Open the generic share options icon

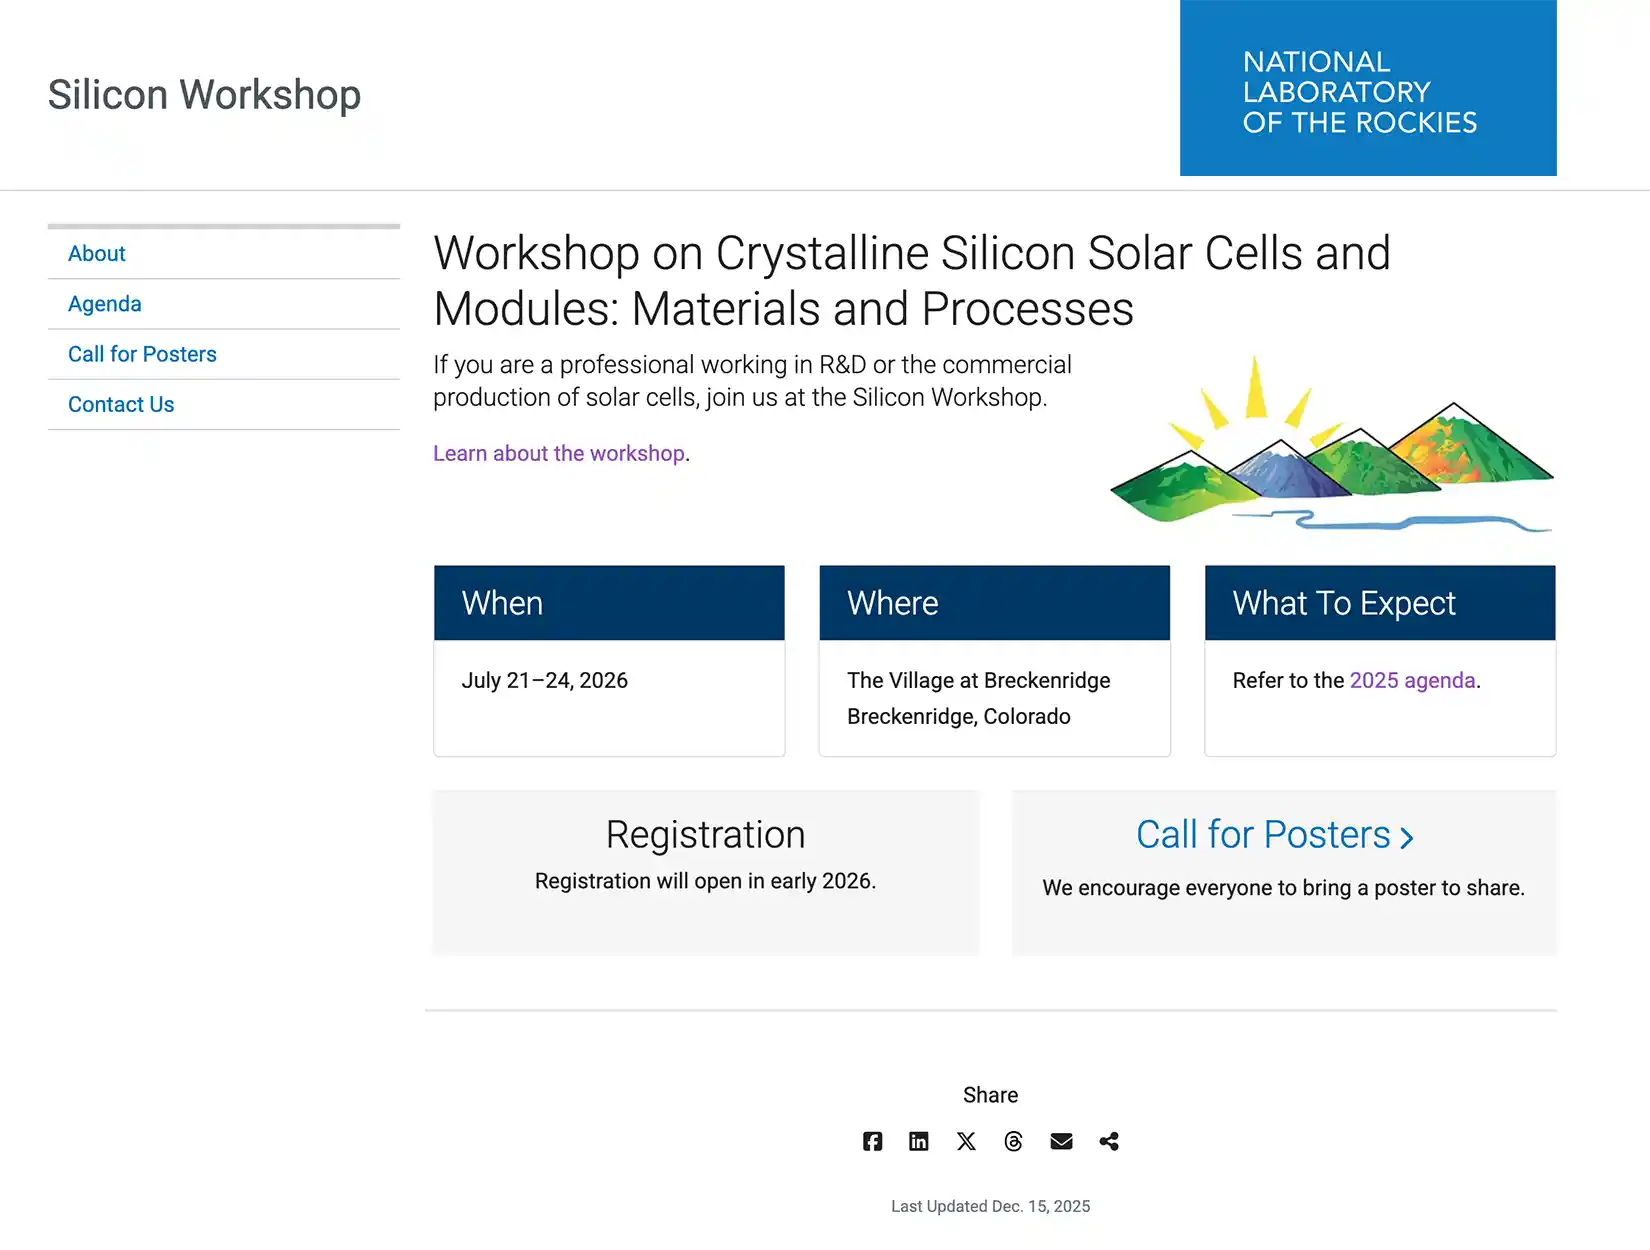point(1108,1141)
